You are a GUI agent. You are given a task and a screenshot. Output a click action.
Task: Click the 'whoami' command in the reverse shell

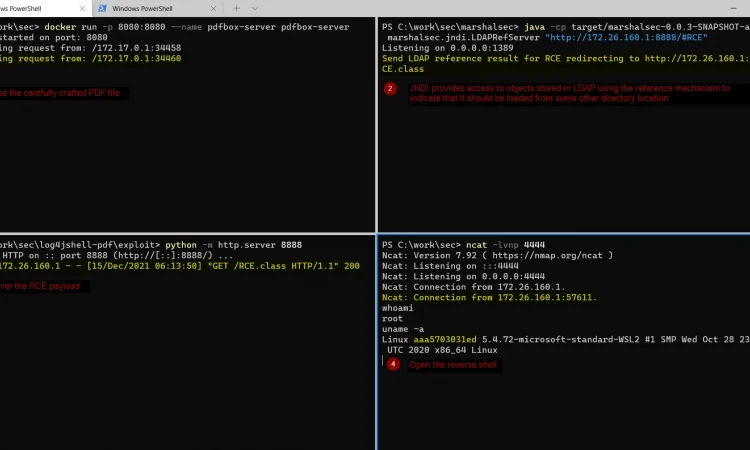[x=397, y=308]
